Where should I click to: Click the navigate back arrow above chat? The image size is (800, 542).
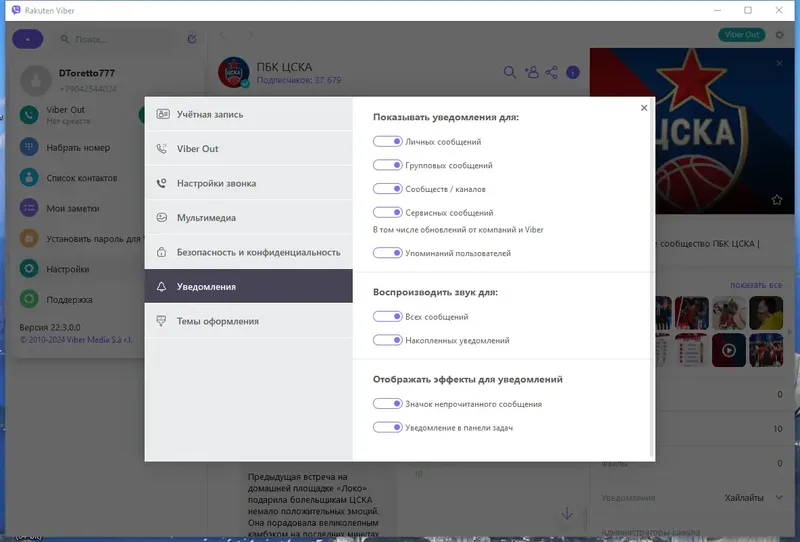pos(222,35)
